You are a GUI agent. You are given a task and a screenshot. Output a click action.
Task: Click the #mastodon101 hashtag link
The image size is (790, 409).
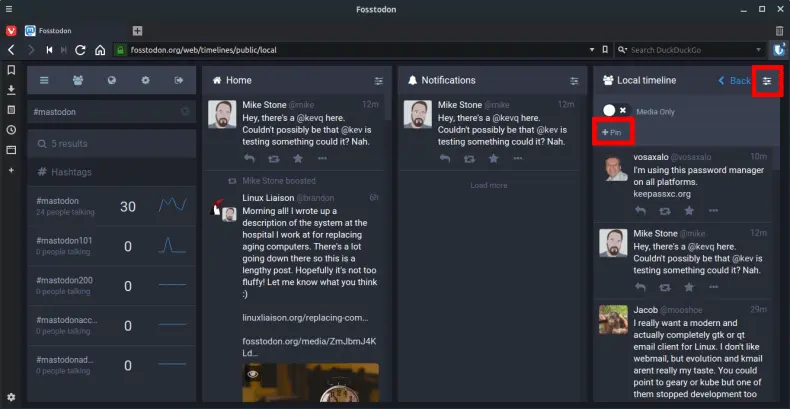[x=64, y=241]
